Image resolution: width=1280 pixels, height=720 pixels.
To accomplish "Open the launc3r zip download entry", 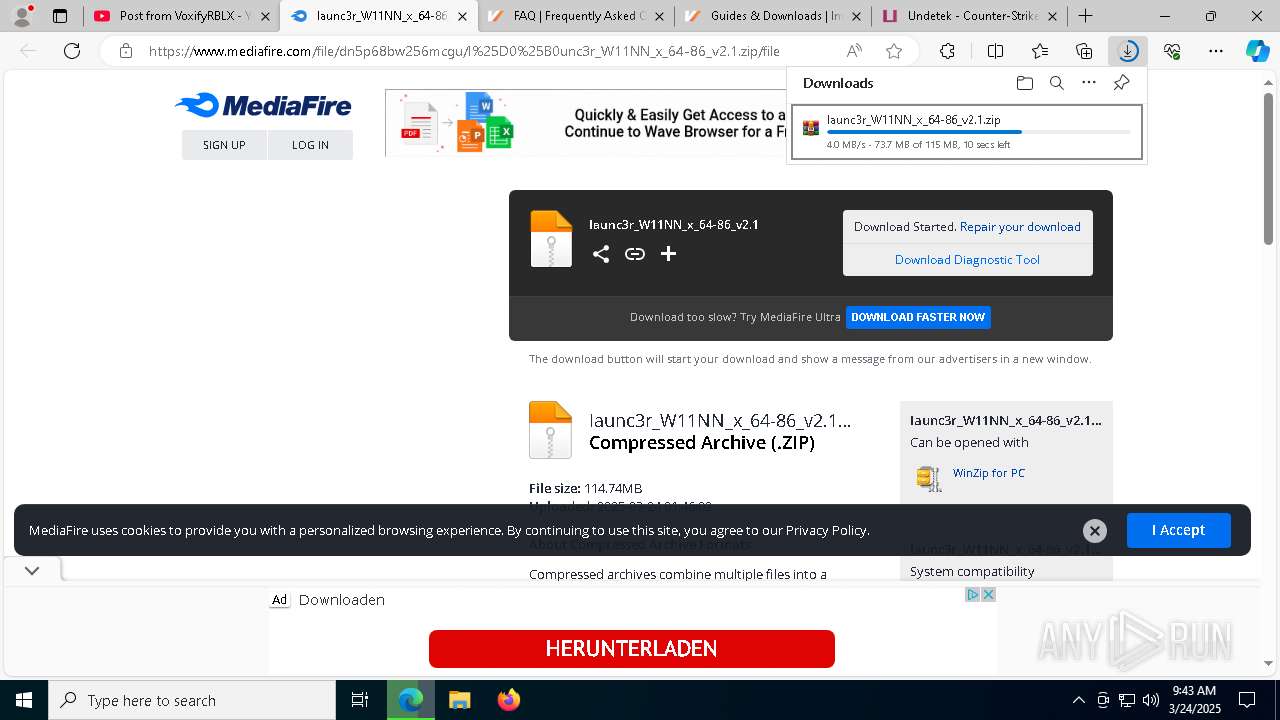I will pos(966,132).
